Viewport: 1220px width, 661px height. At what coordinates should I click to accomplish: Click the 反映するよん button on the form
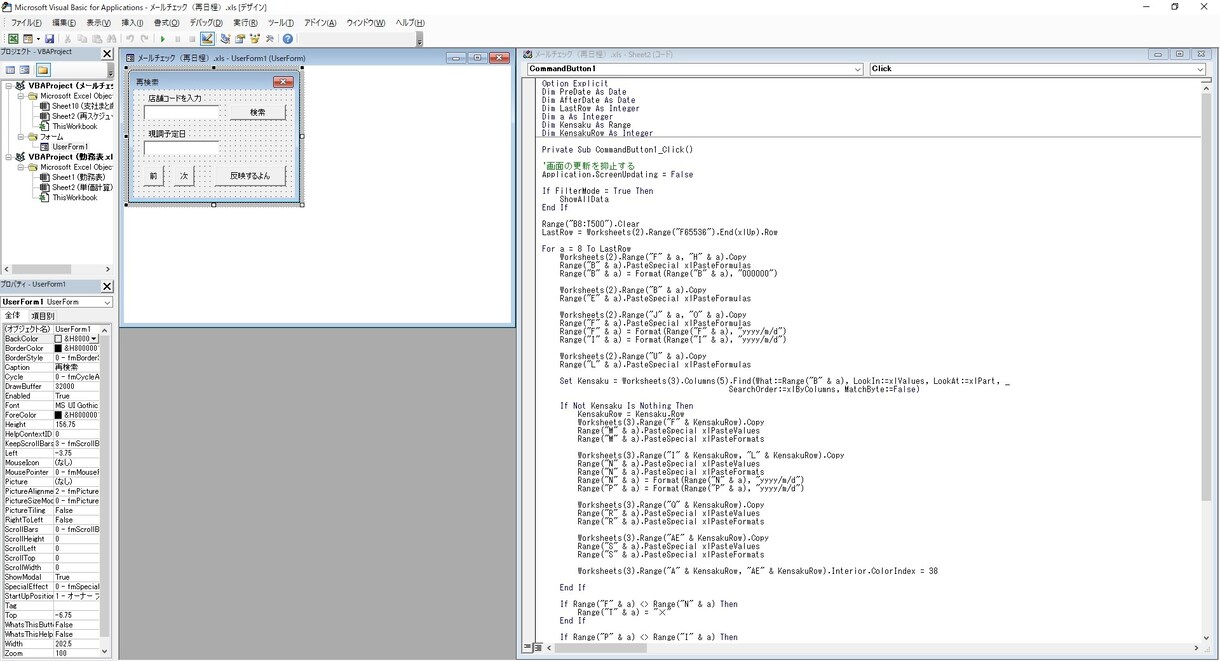[250, 176]
